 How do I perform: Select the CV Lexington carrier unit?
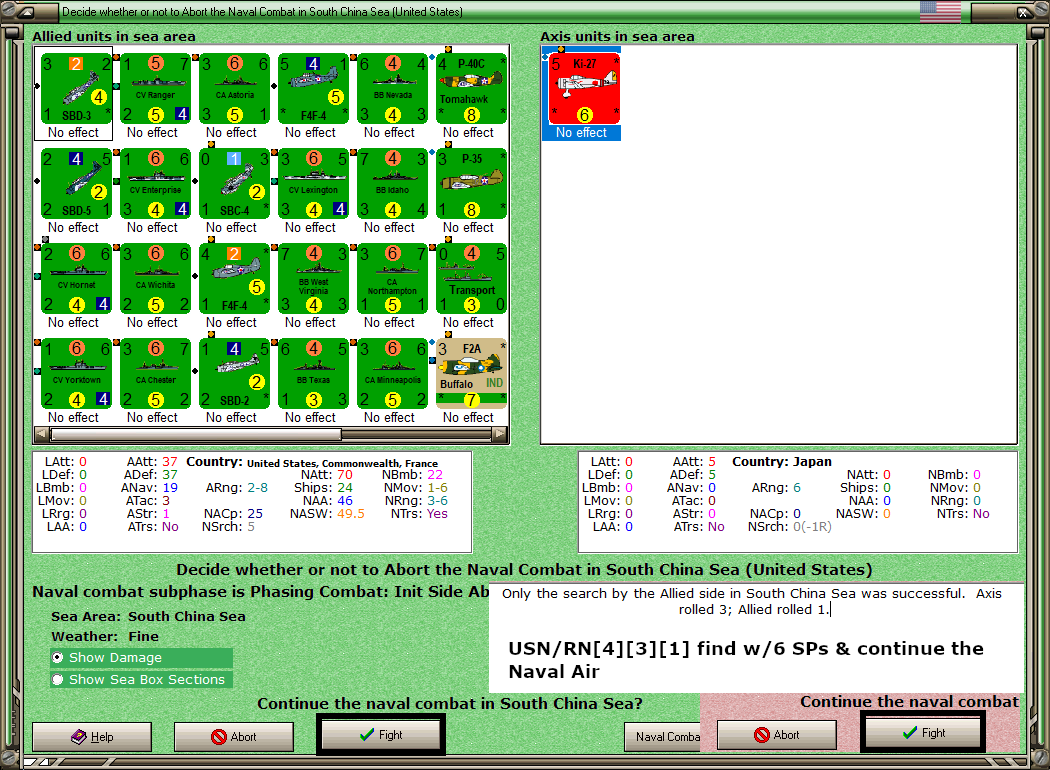(314, 184)
